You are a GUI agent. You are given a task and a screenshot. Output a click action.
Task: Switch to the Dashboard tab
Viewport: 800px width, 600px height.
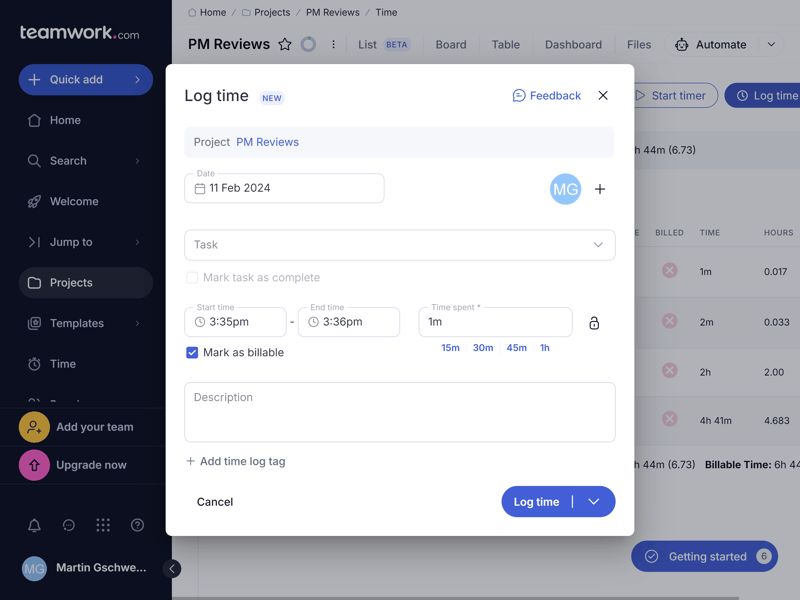pyautogui.click(x=573, y=44)
